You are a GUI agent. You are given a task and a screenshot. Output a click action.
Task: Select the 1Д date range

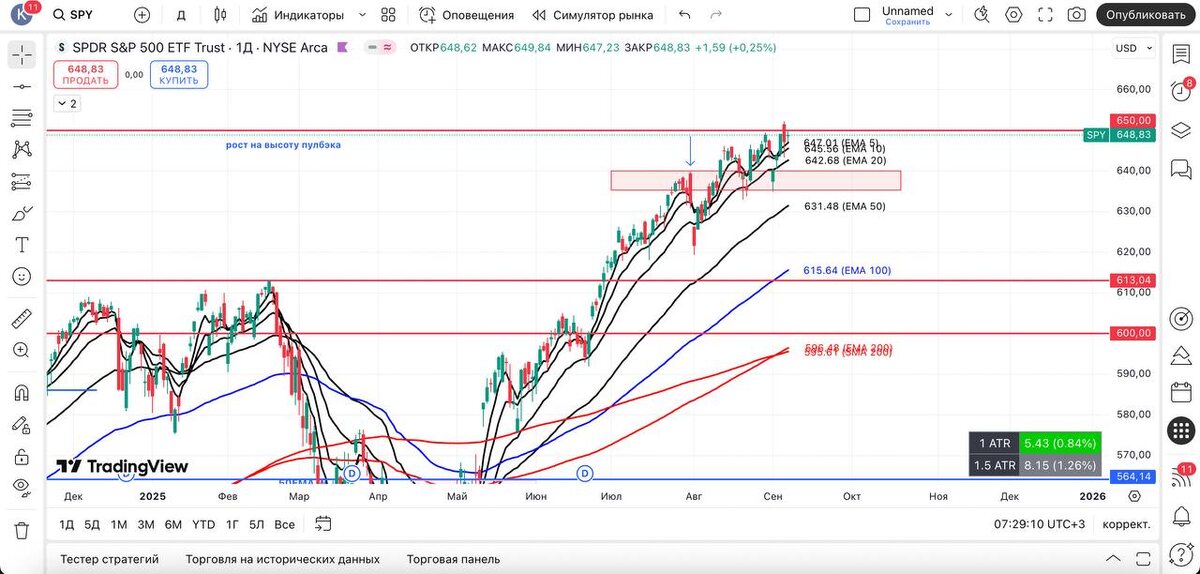[x=67, y=524]
